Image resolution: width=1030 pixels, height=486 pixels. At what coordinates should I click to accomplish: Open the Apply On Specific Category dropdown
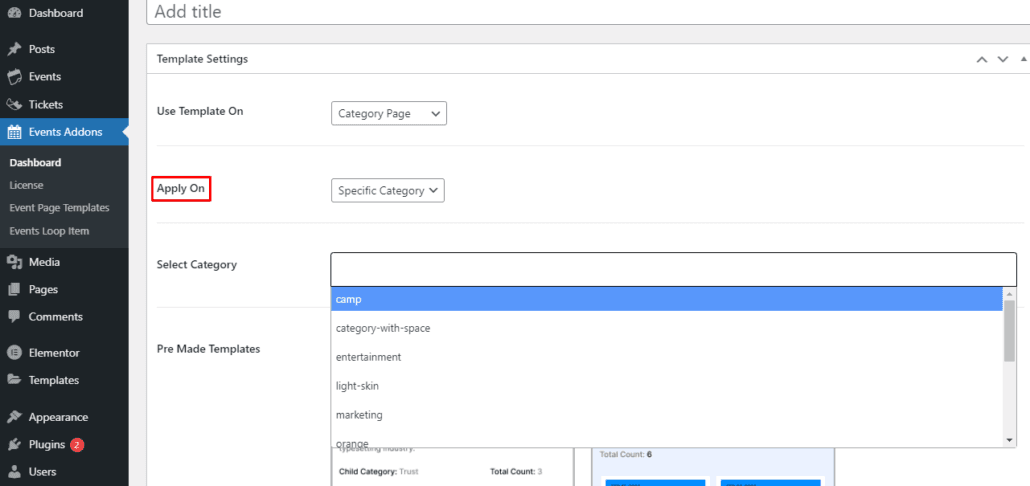387,191
